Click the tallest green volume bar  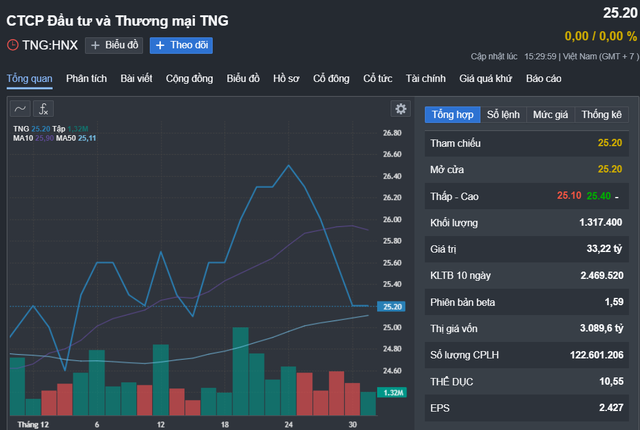tap(240, 371)
